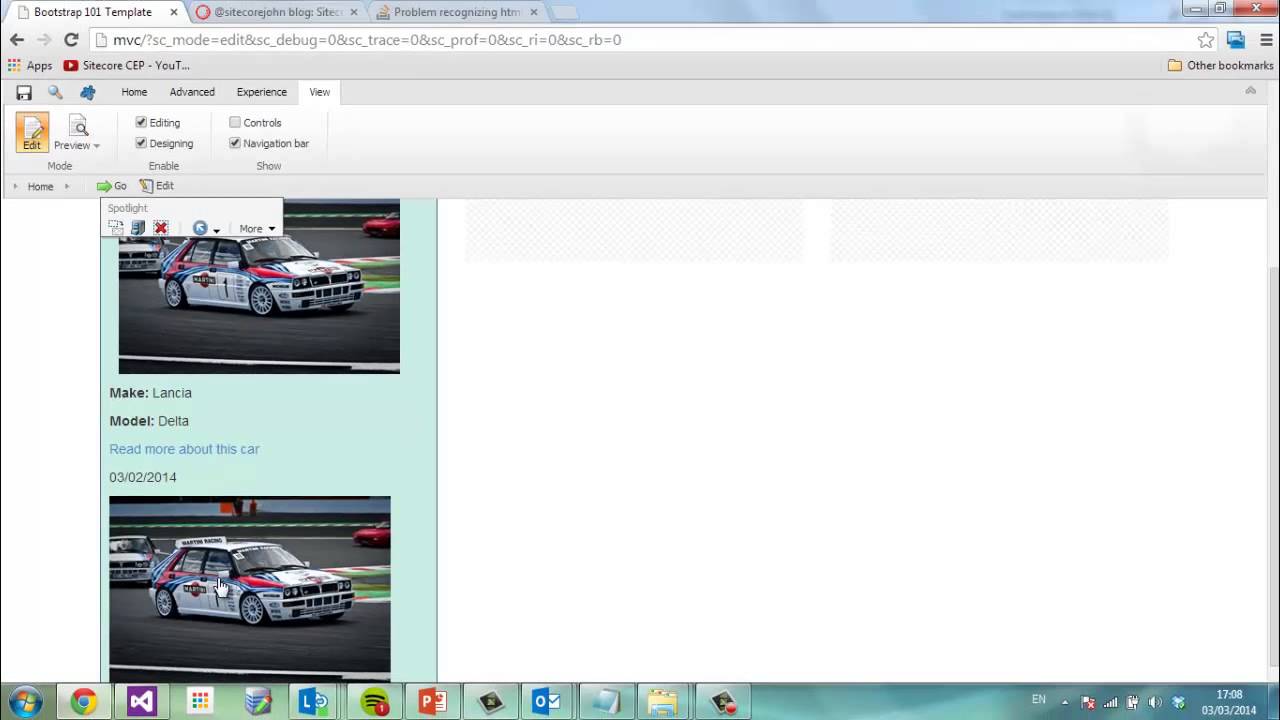1280x720 pixels.
Task: Click the lower Lancia car image
Action: point(250,588)
